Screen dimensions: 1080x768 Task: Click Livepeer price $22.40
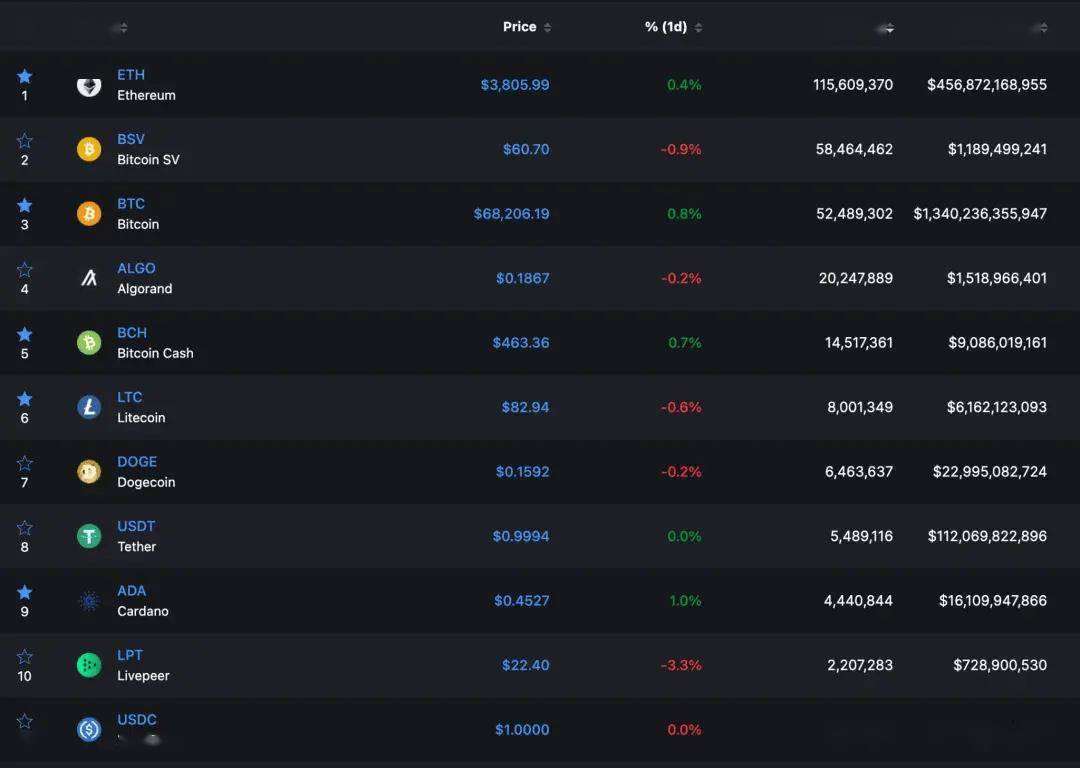(x=526, y=665)
